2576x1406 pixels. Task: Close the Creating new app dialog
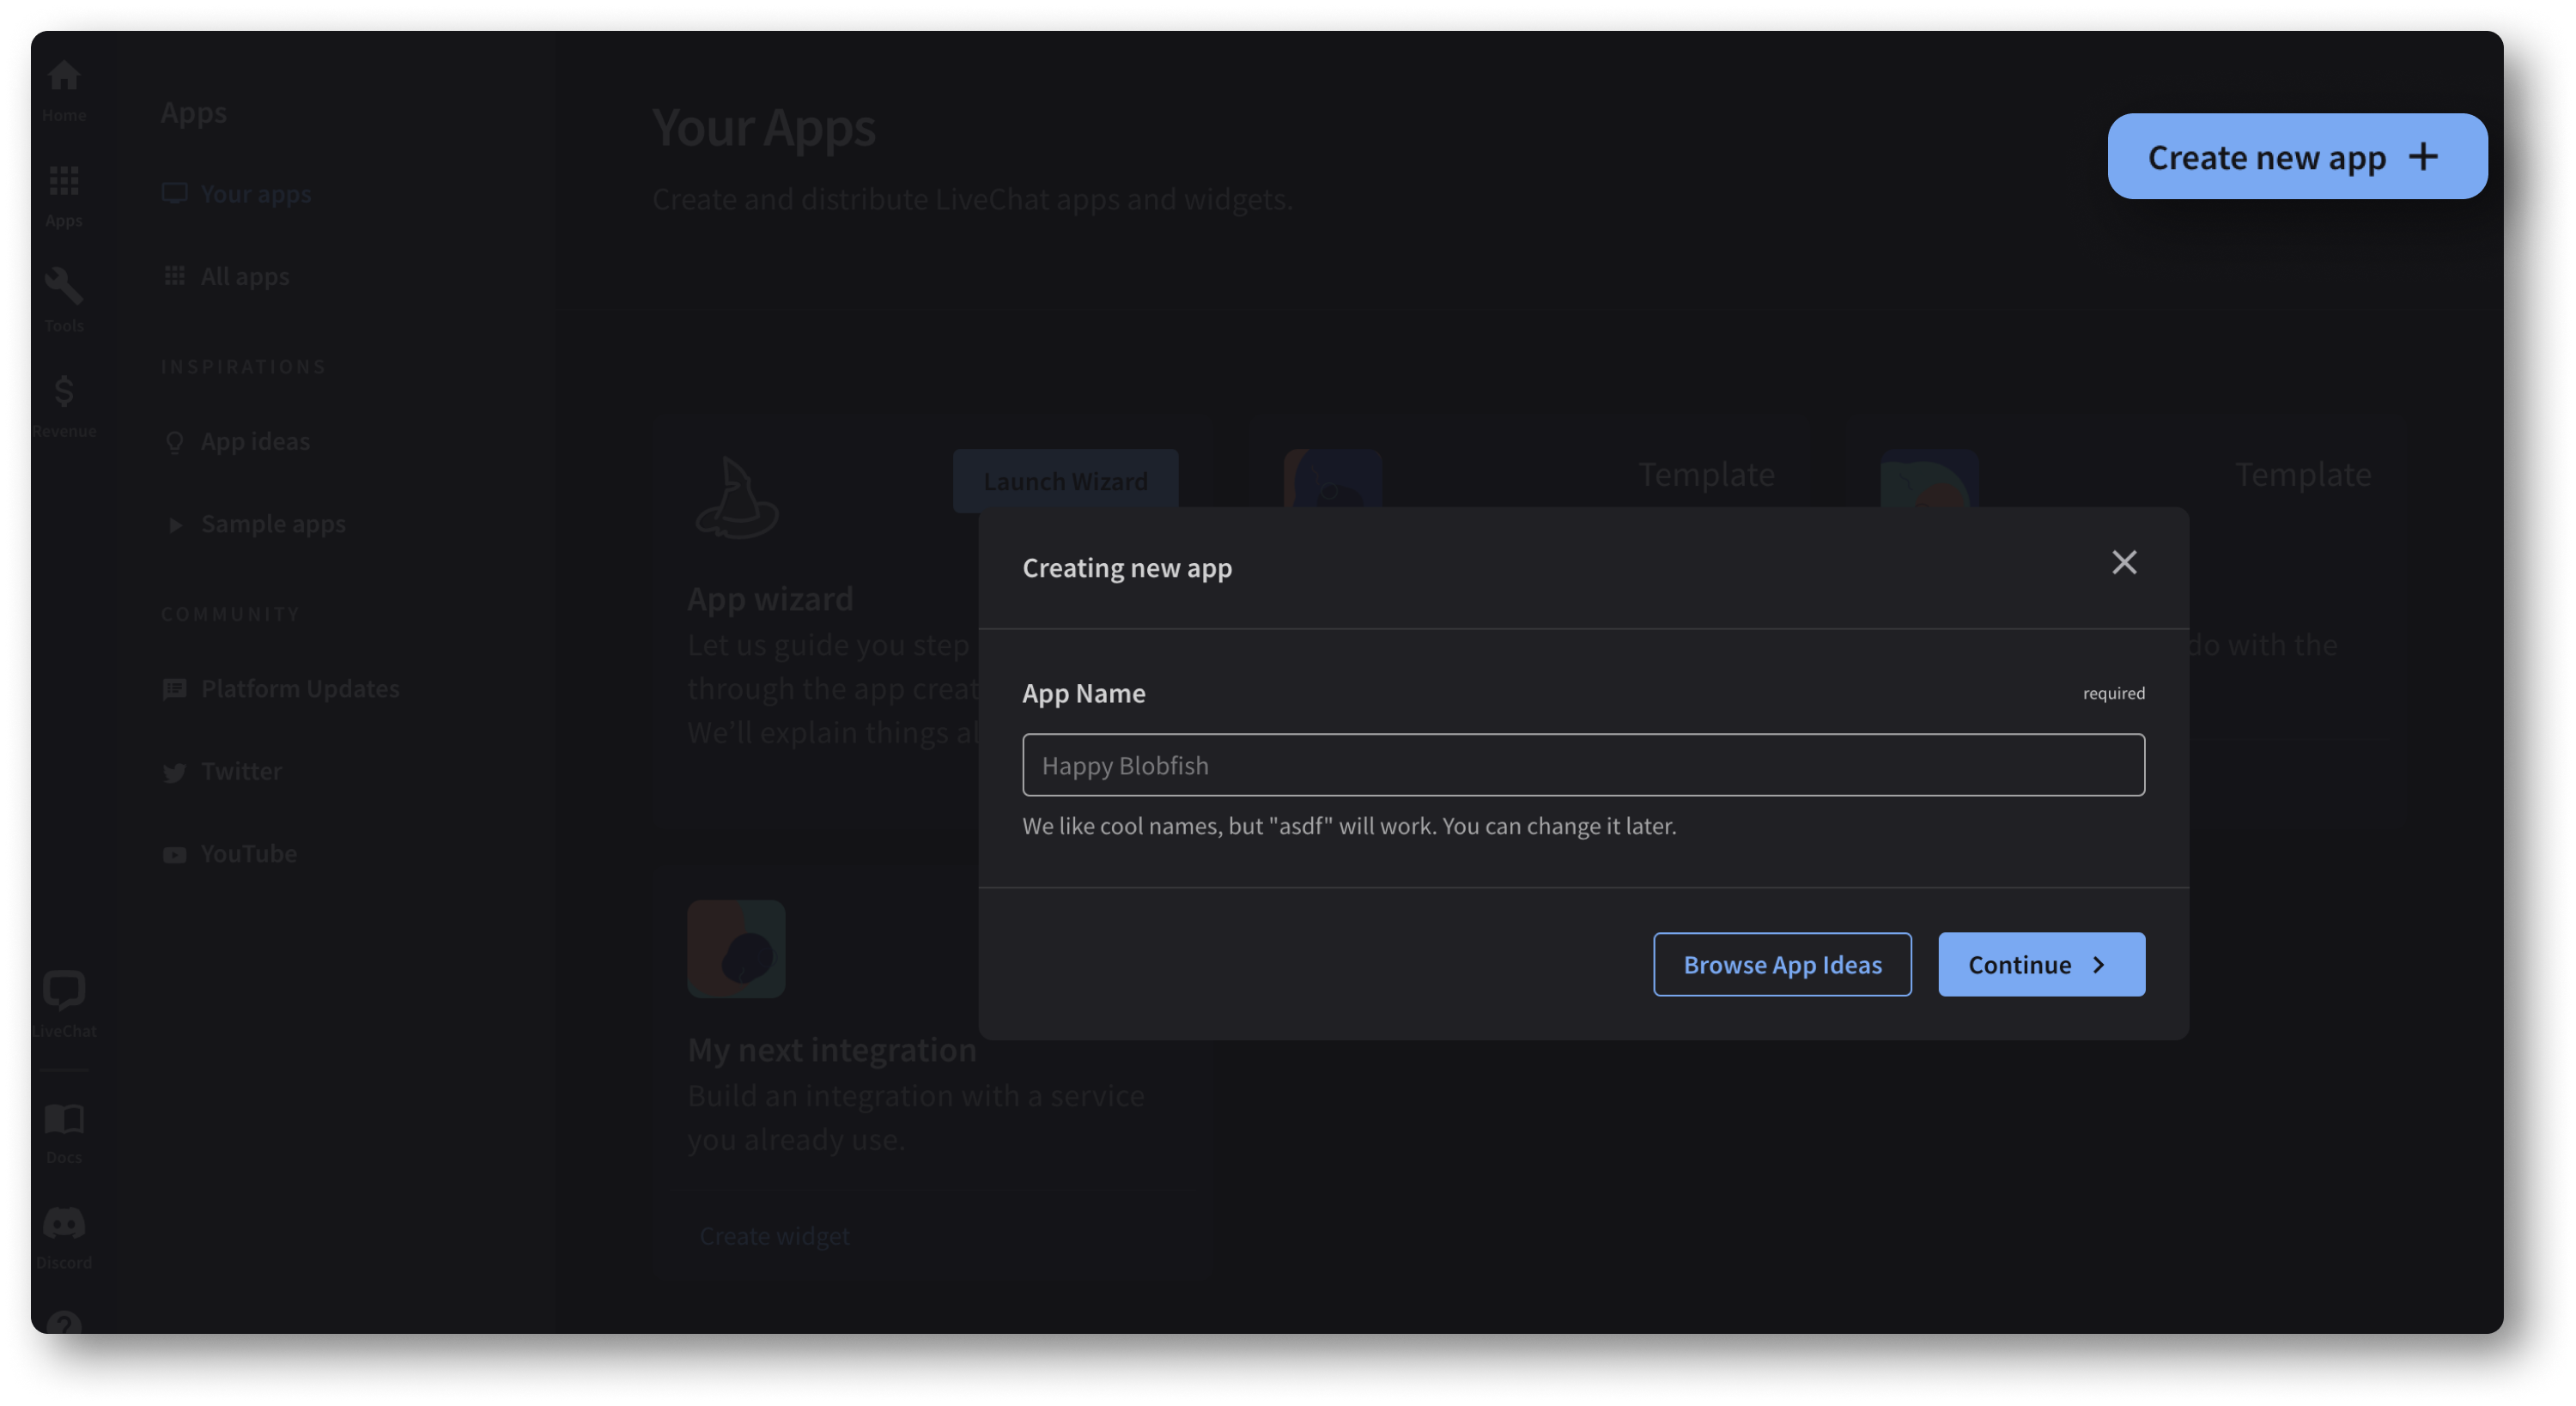(x=2124, y=563)
